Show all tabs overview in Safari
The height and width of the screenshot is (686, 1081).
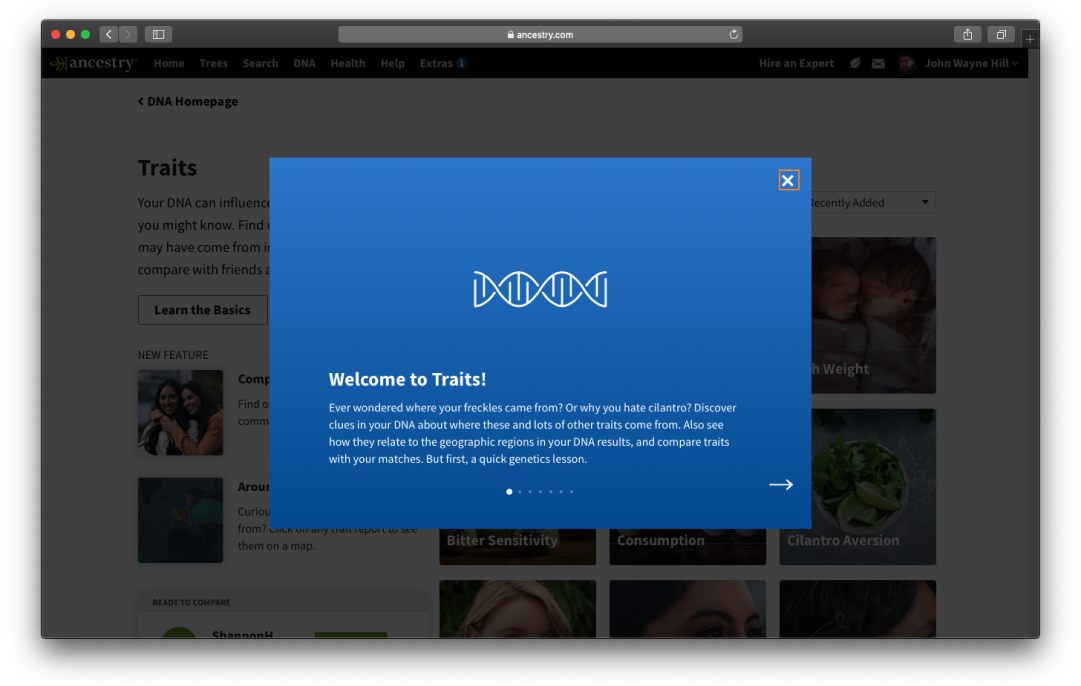point(1001,34)
